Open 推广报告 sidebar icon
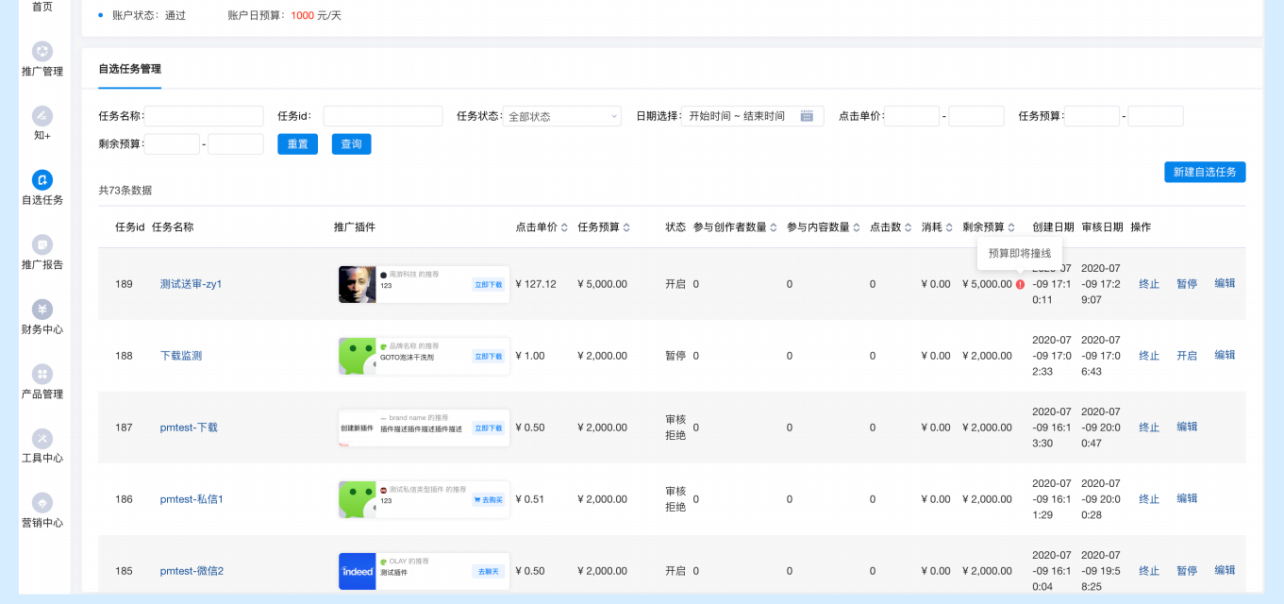1284x604 pixels. (x=42, y=245)
